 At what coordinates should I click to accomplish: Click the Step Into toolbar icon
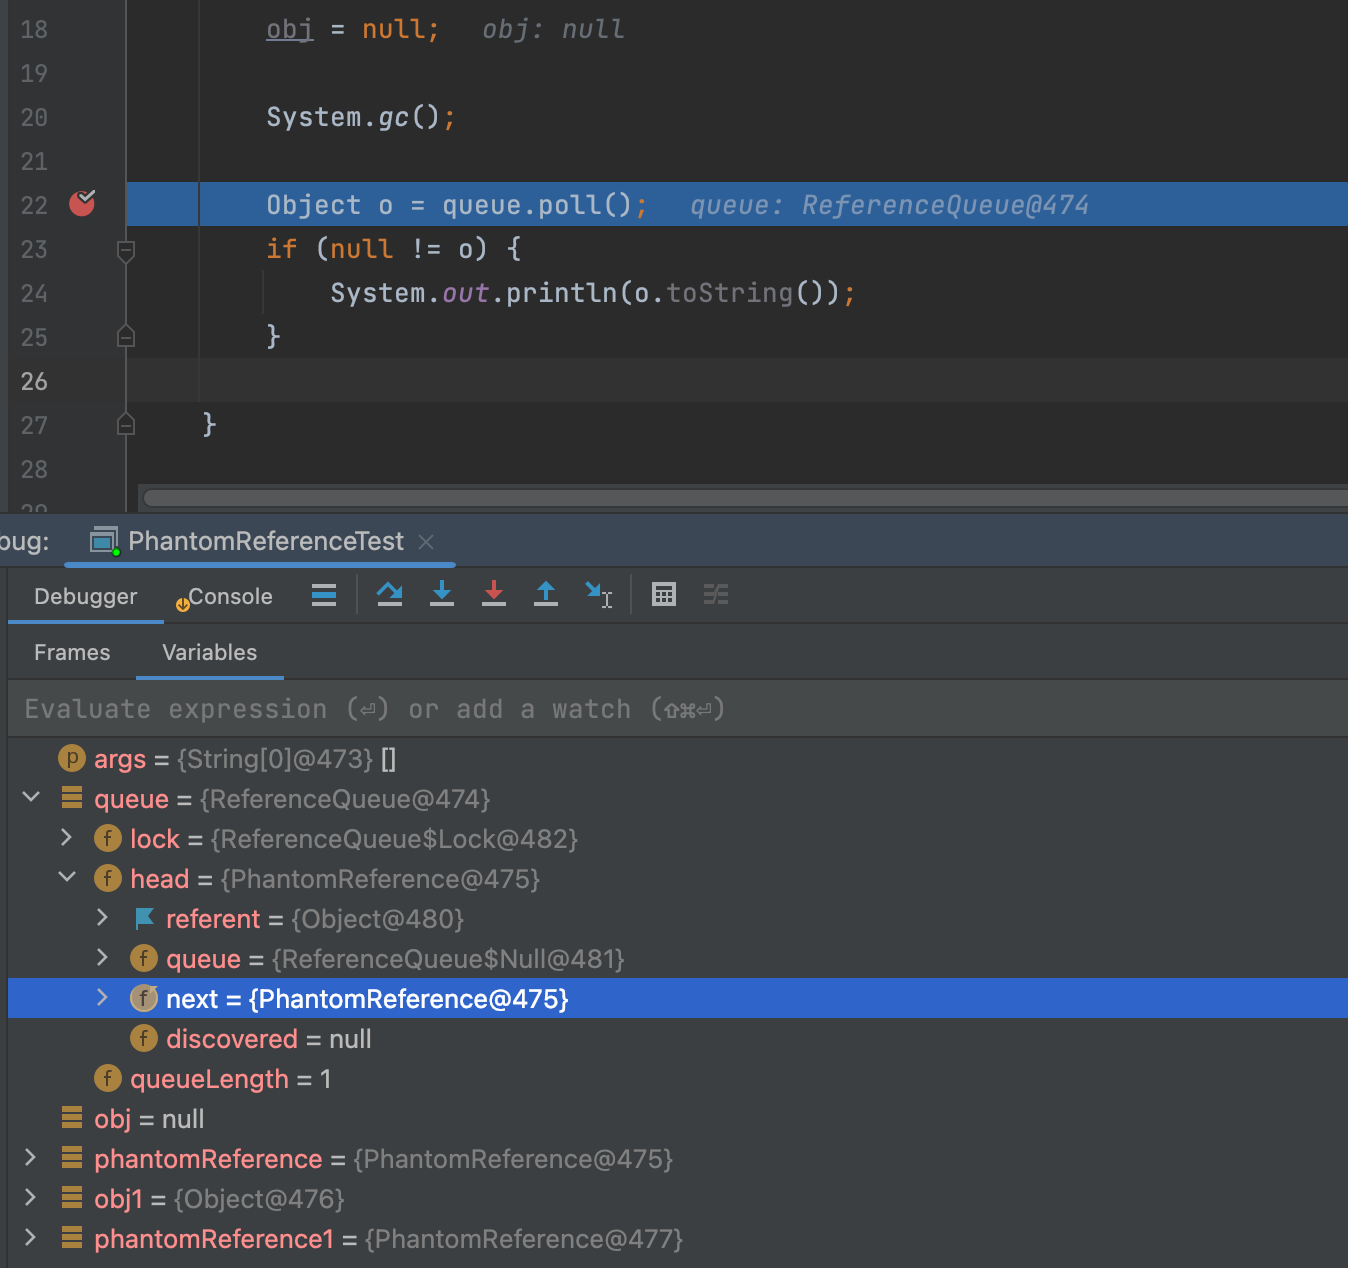pos(442,595)
